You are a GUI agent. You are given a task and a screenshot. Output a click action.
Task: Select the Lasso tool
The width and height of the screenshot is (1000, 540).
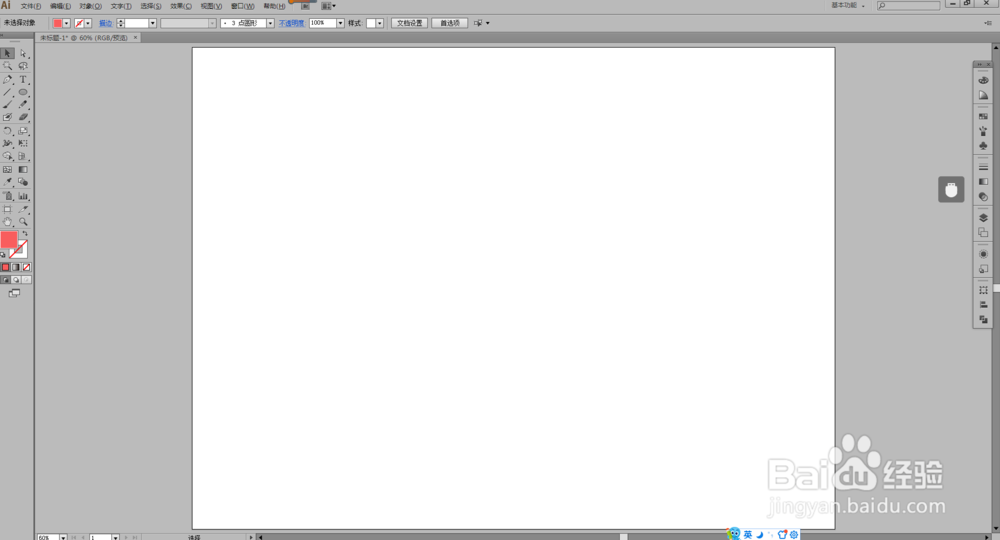[x=23, y=66]
